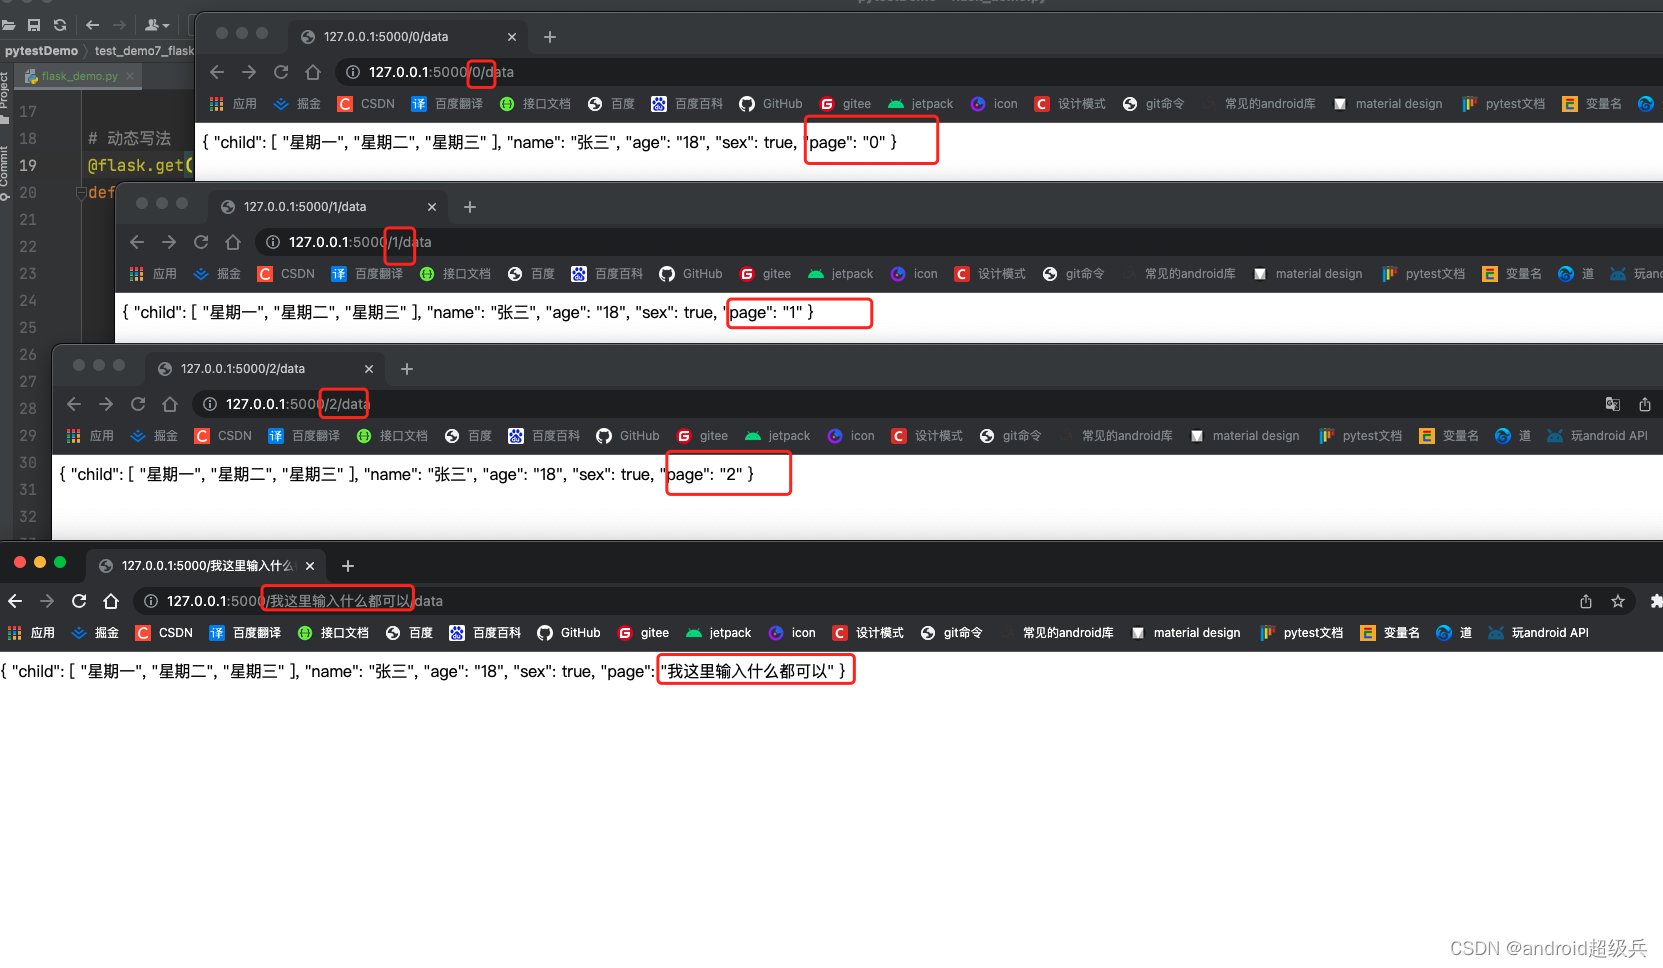Go to home in the front browser window
The width and height of the screenshot is (1663, 968).
tap(111, 601)
